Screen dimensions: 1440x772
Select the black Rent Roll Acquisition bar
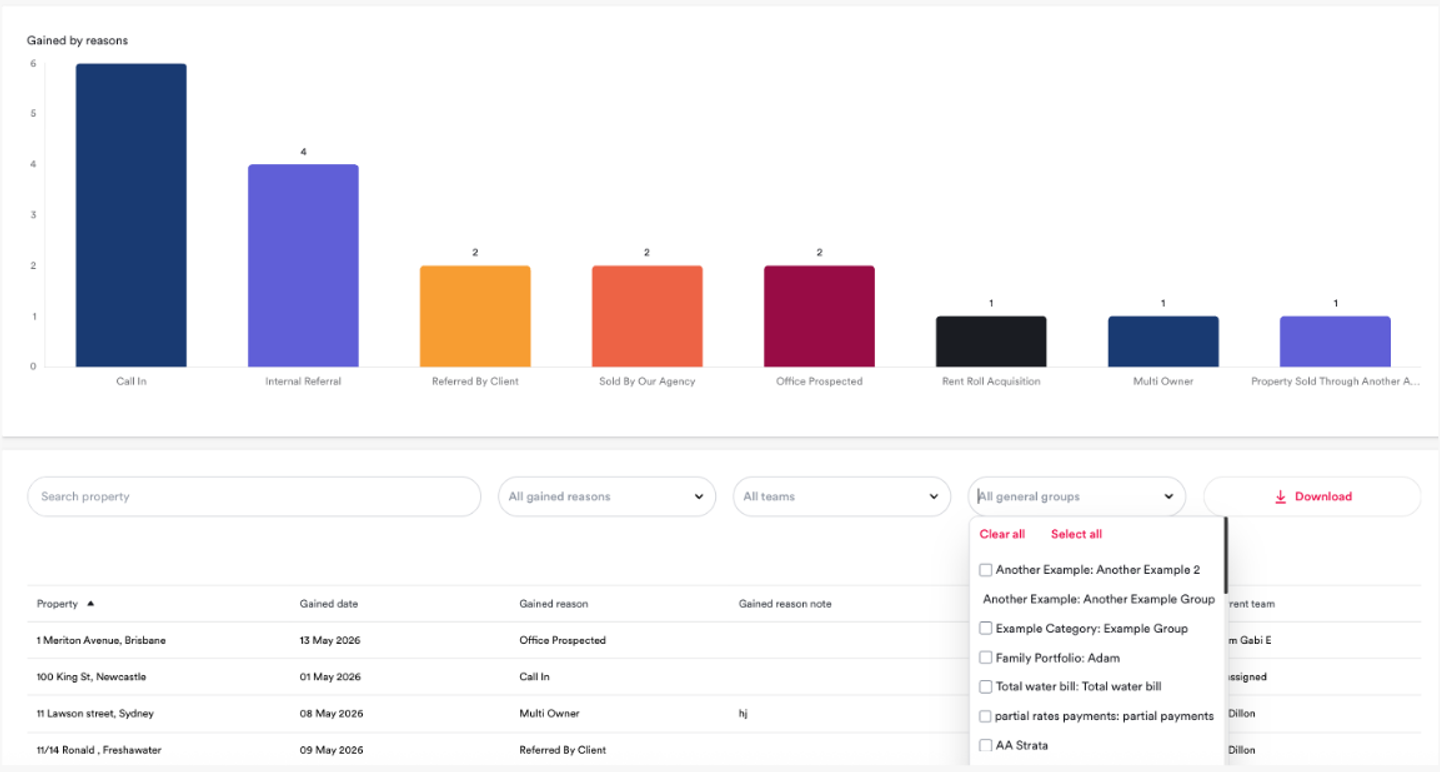point(991,342)
